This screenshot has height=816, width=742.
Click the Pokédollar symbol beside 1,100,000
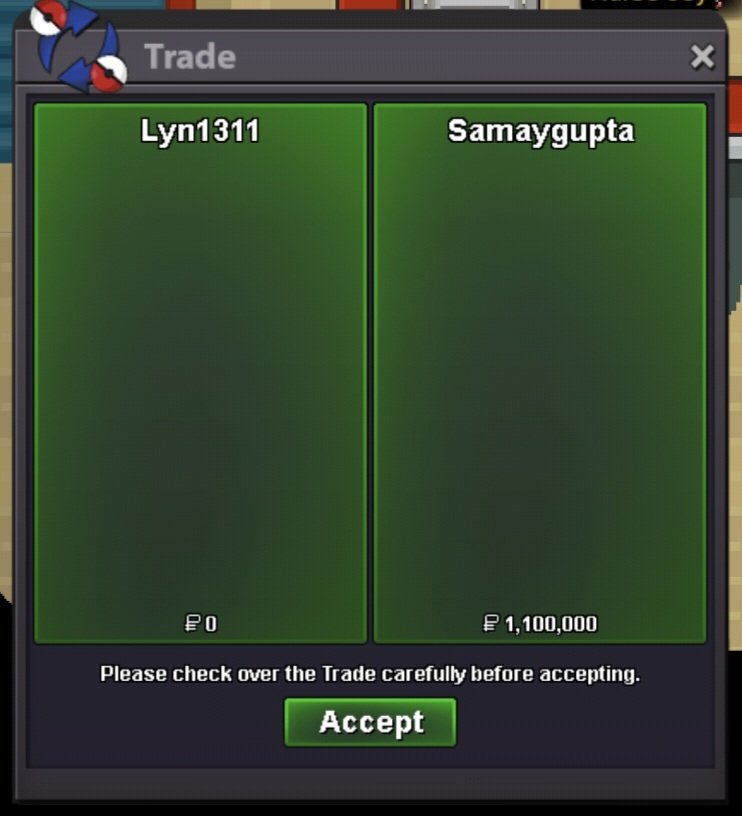click(x=490, y=623)
